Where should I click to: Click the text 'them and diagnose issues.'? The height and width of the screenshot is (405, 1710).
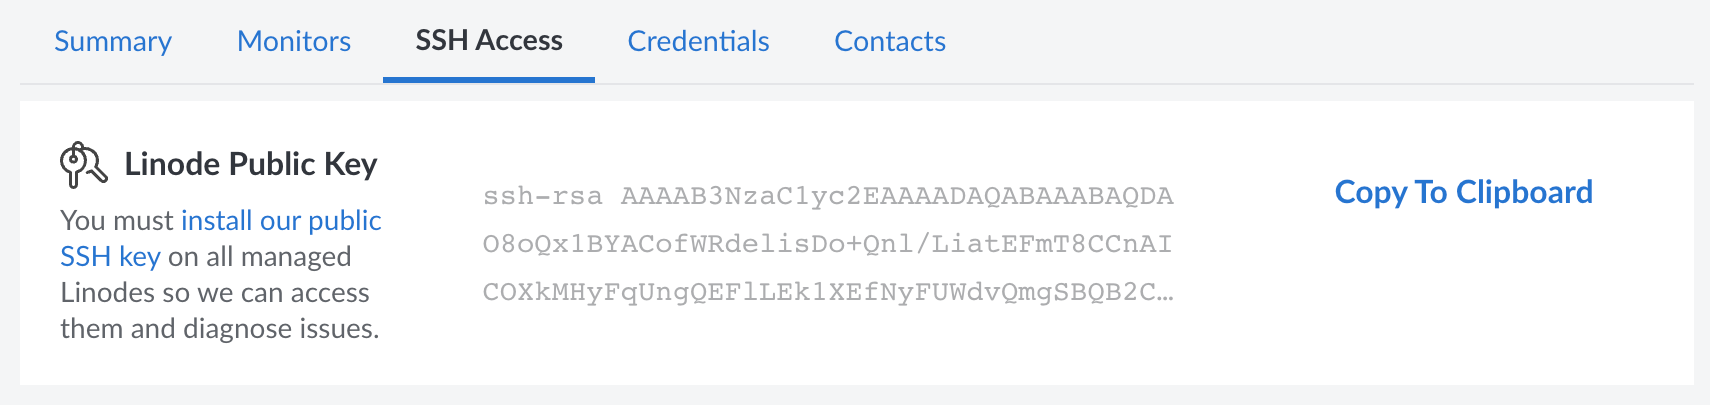[220, 328]
